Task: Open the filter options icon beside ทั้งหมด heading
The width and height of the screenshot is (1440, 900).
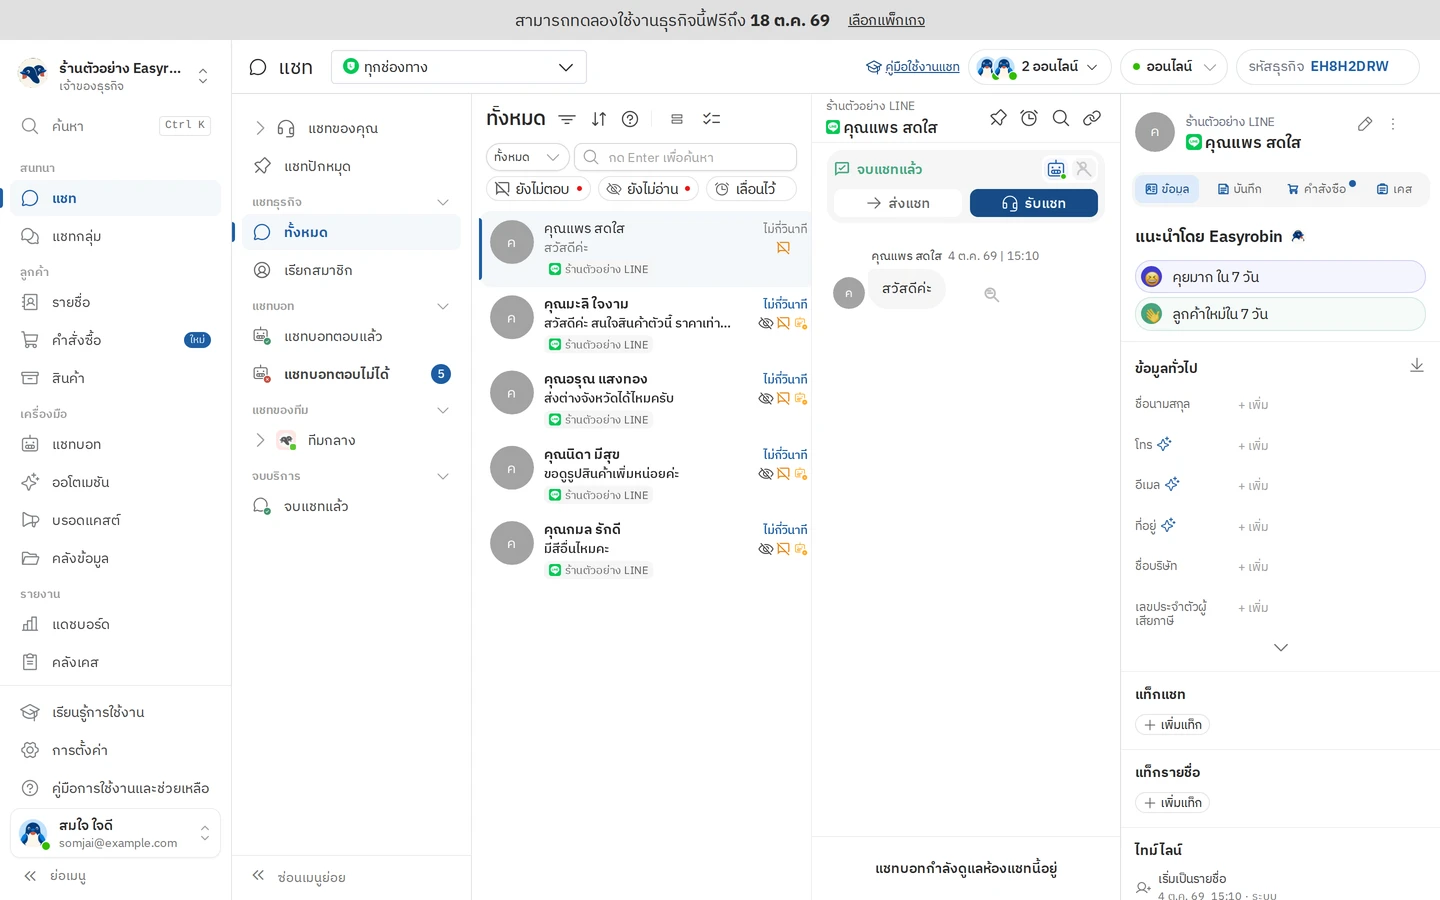Action: coord(567,119)
